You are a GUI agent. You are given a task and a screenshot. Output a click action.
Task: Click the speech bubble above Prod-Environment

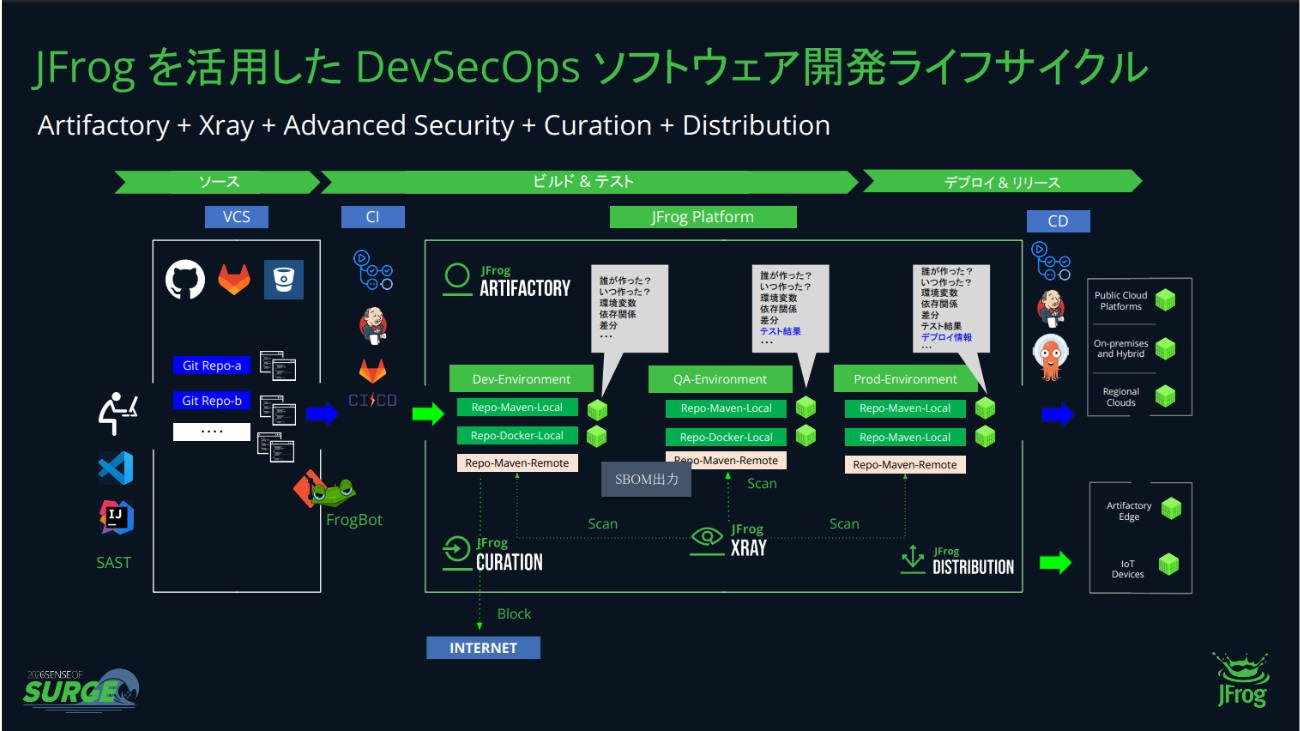(x=950, y=305)
